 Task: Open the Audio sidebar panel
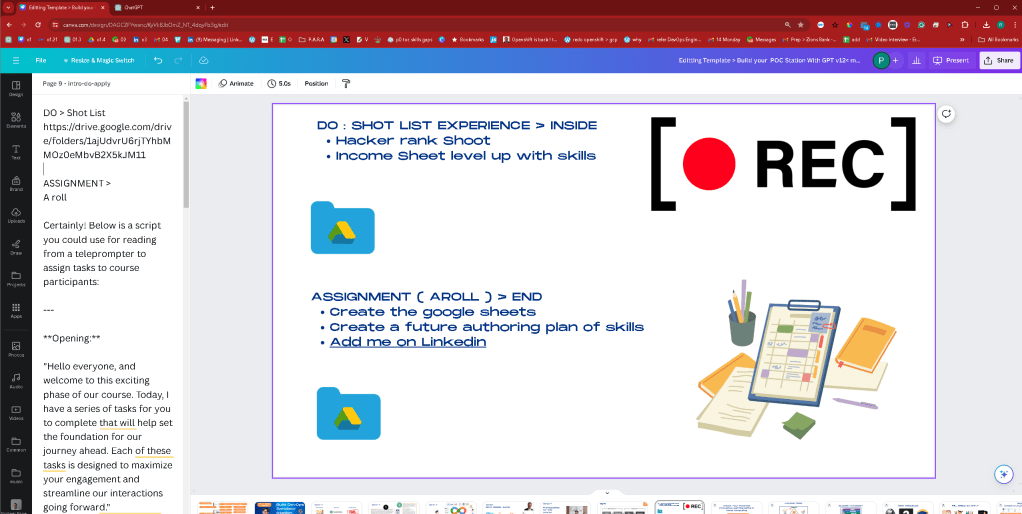[16, 380]
